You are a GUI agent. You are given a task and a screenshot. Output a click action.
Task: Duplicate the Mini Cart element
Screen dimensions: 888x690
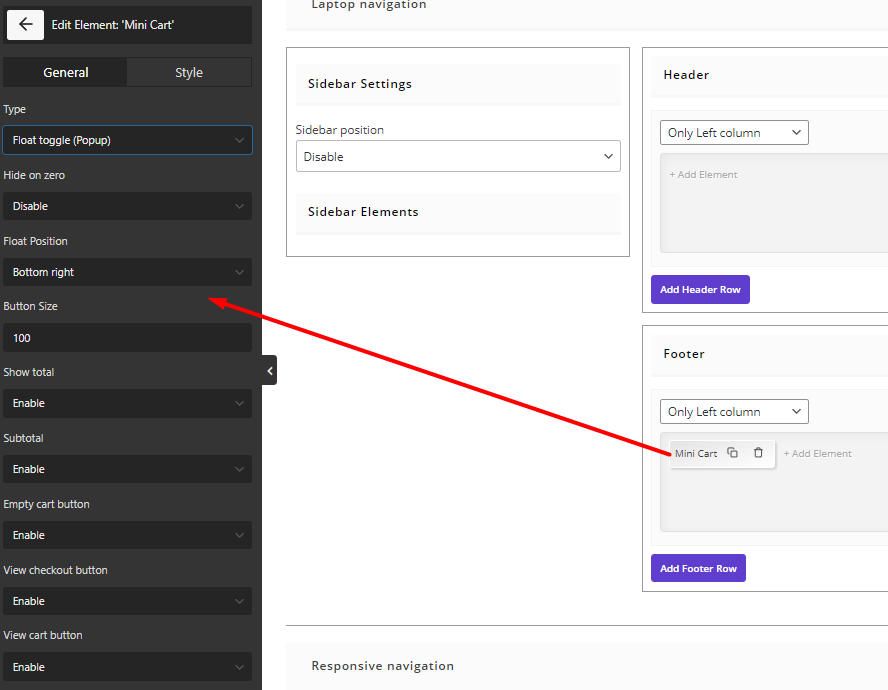[732, 453]
